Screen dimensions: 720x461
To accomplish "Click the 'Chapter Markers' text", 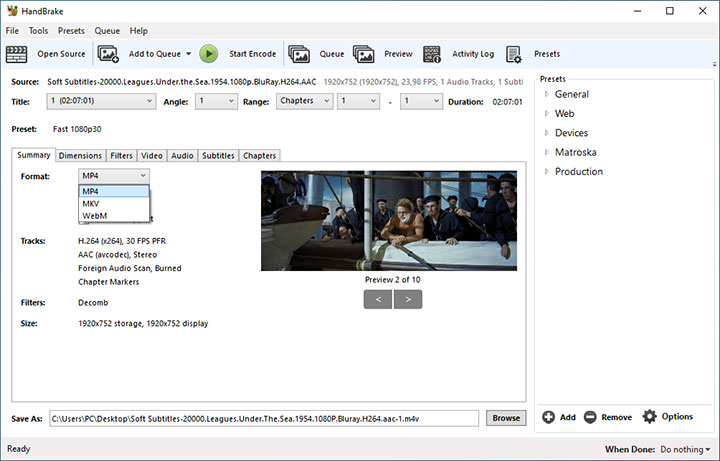I will (x=108, y=282).
